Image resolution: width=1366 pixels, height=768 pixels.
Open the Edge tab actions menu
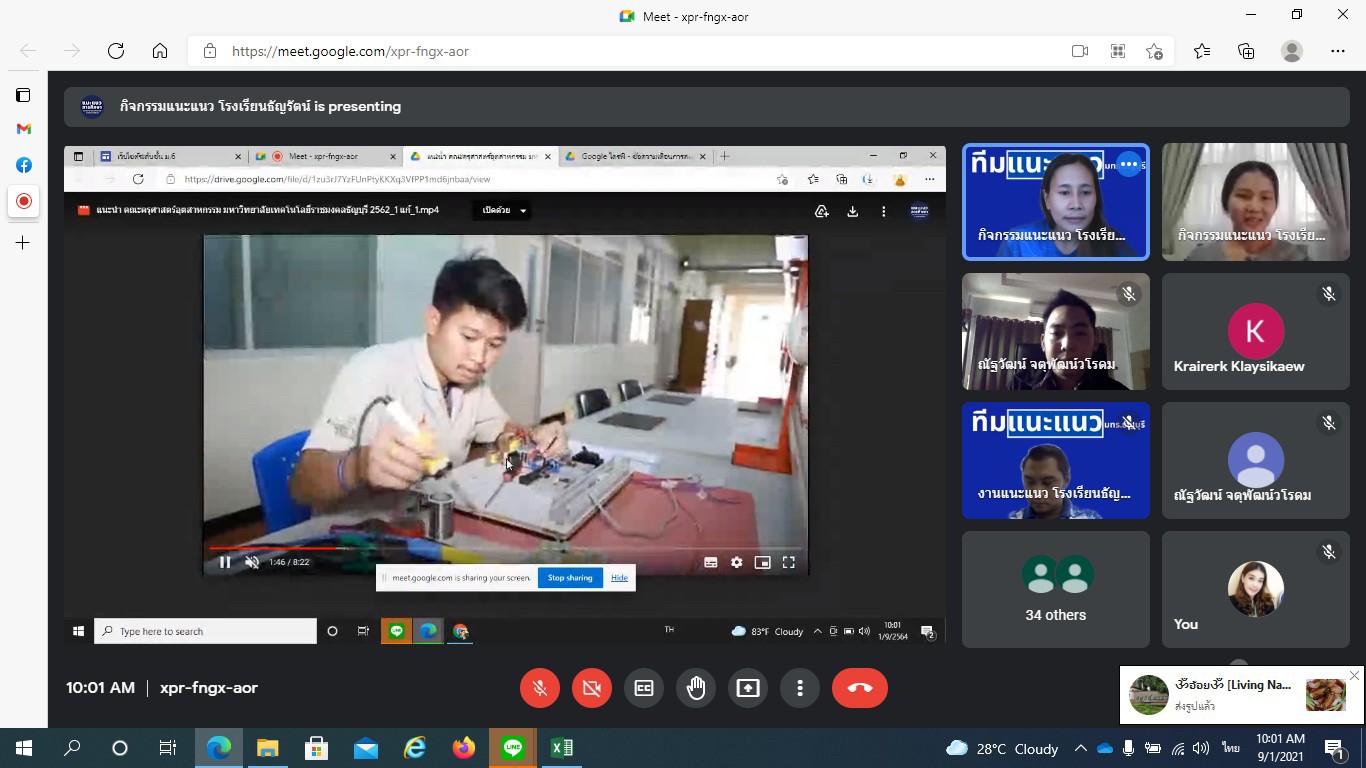[23, 95]
